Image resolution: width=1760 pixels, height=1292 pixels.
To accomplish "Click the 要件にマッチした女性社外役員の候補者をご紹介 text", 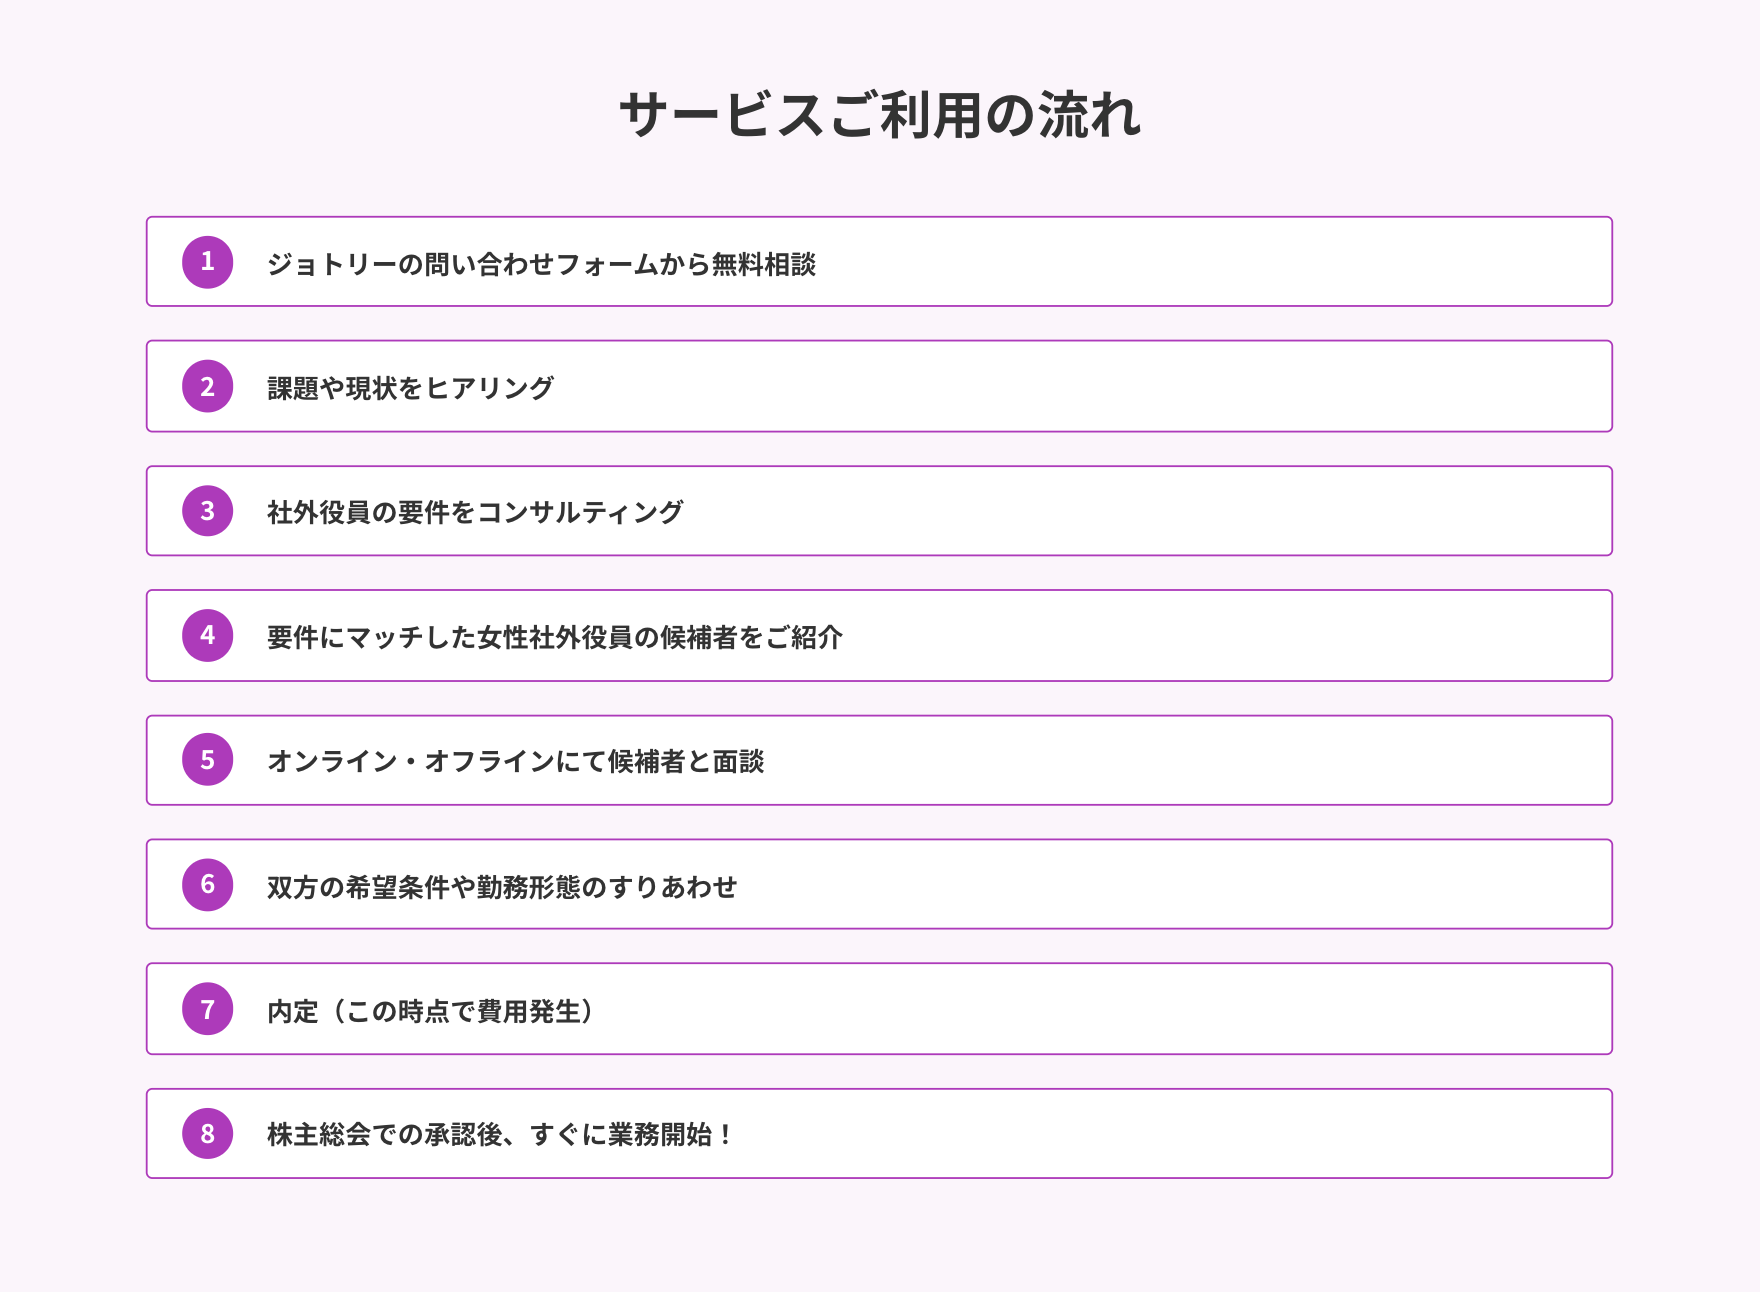I will 555,637.
